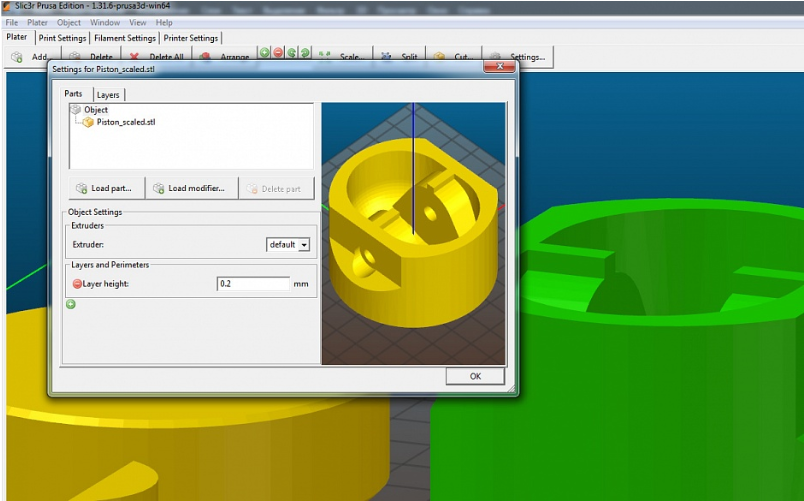Select the Parts tab in dialog
Image resolution: width=804 pixels, height=501 pixels.
[x=73, y=94]
